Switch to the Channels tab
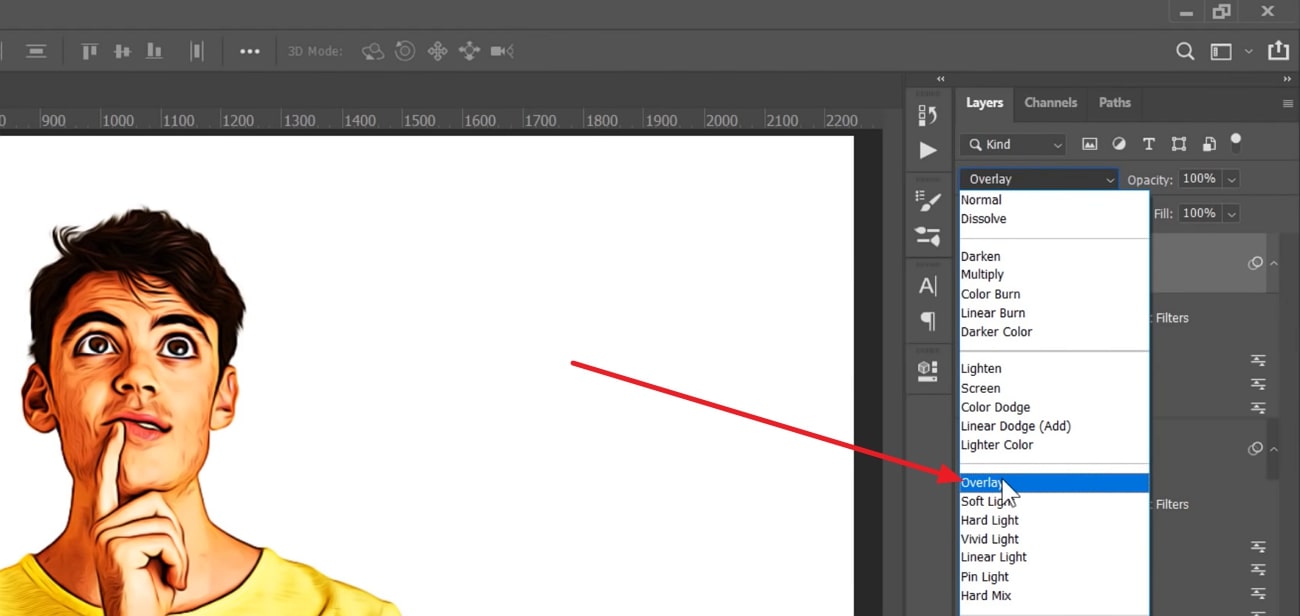Image resolution: width=1300 pixels, height=616 pixels. [1050, 102]
